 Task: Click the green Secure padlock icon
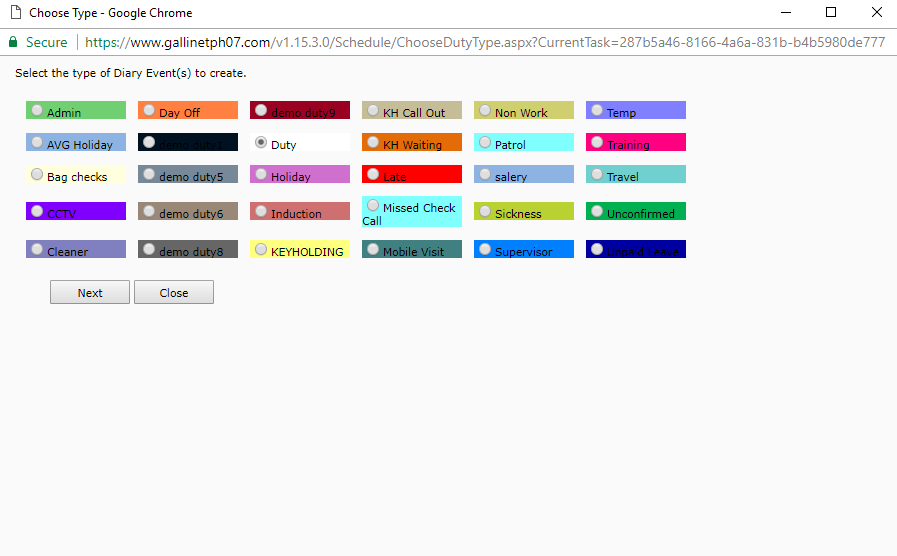click(x=13, y=43)
